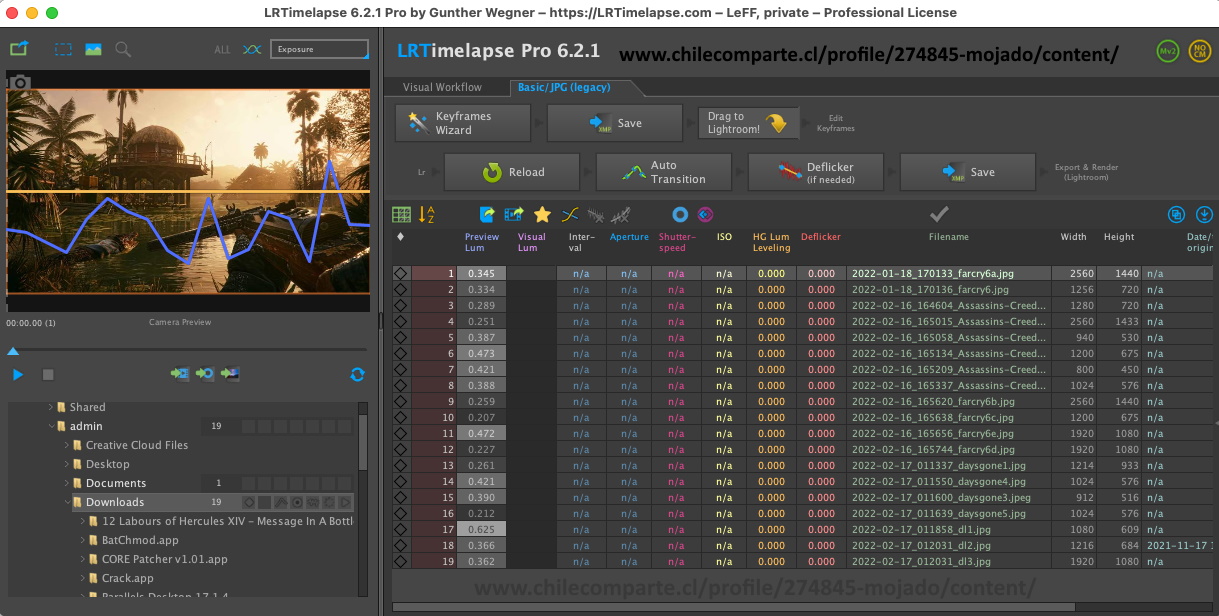Collapse the Downloads folder
The width and height of the screenshot is (1219, 616).
coord(67,502)
